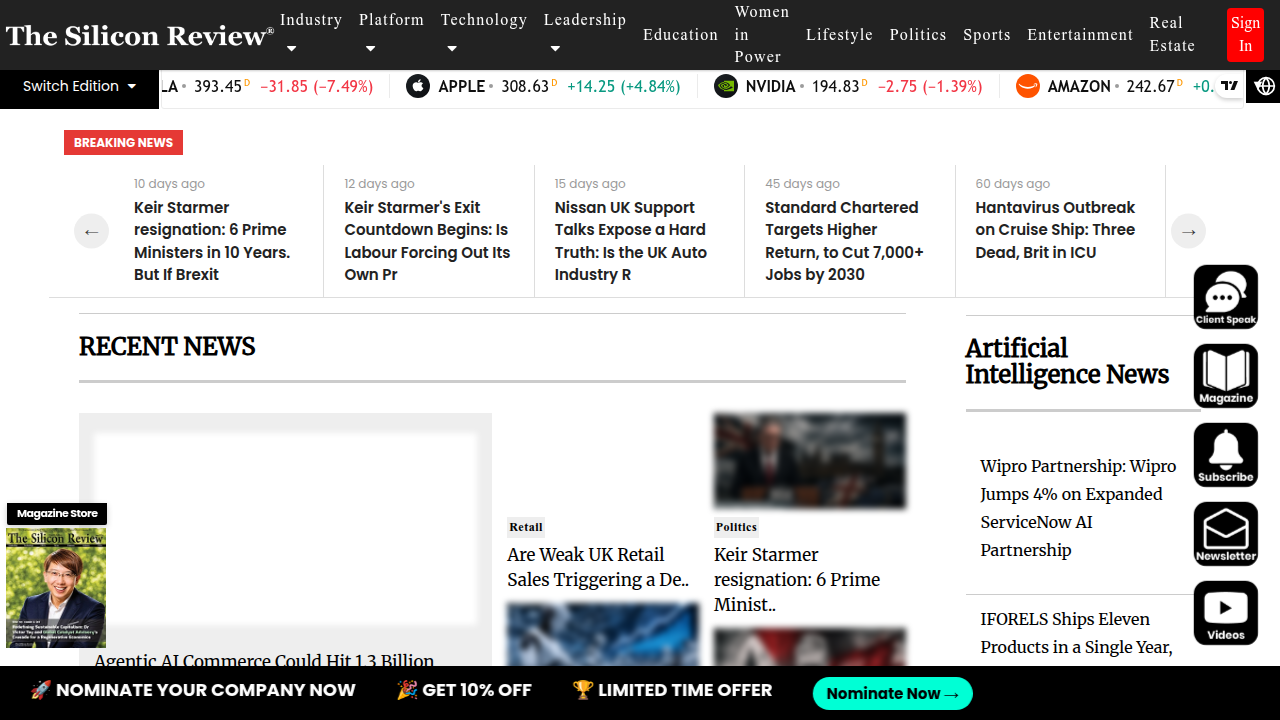
Task: Open Keir Starmer resignation article under Politics tag
Action: click(797, 580)
